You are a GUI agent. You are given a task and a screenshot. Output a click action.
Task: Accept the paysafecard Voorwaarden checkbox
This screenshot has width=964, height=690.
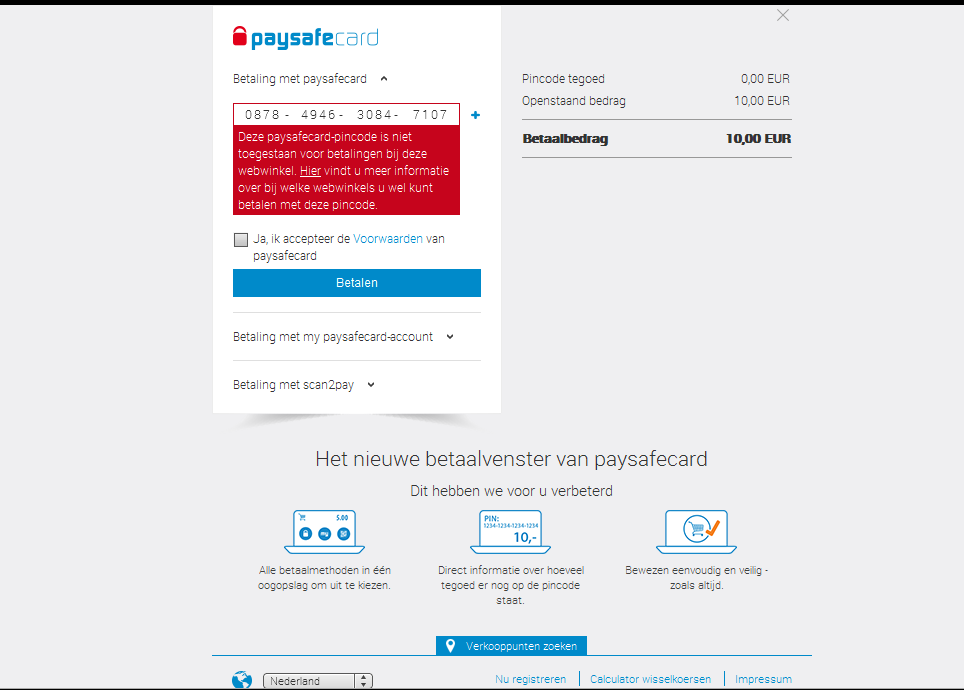pyautogui.click(x=241, y=240)
